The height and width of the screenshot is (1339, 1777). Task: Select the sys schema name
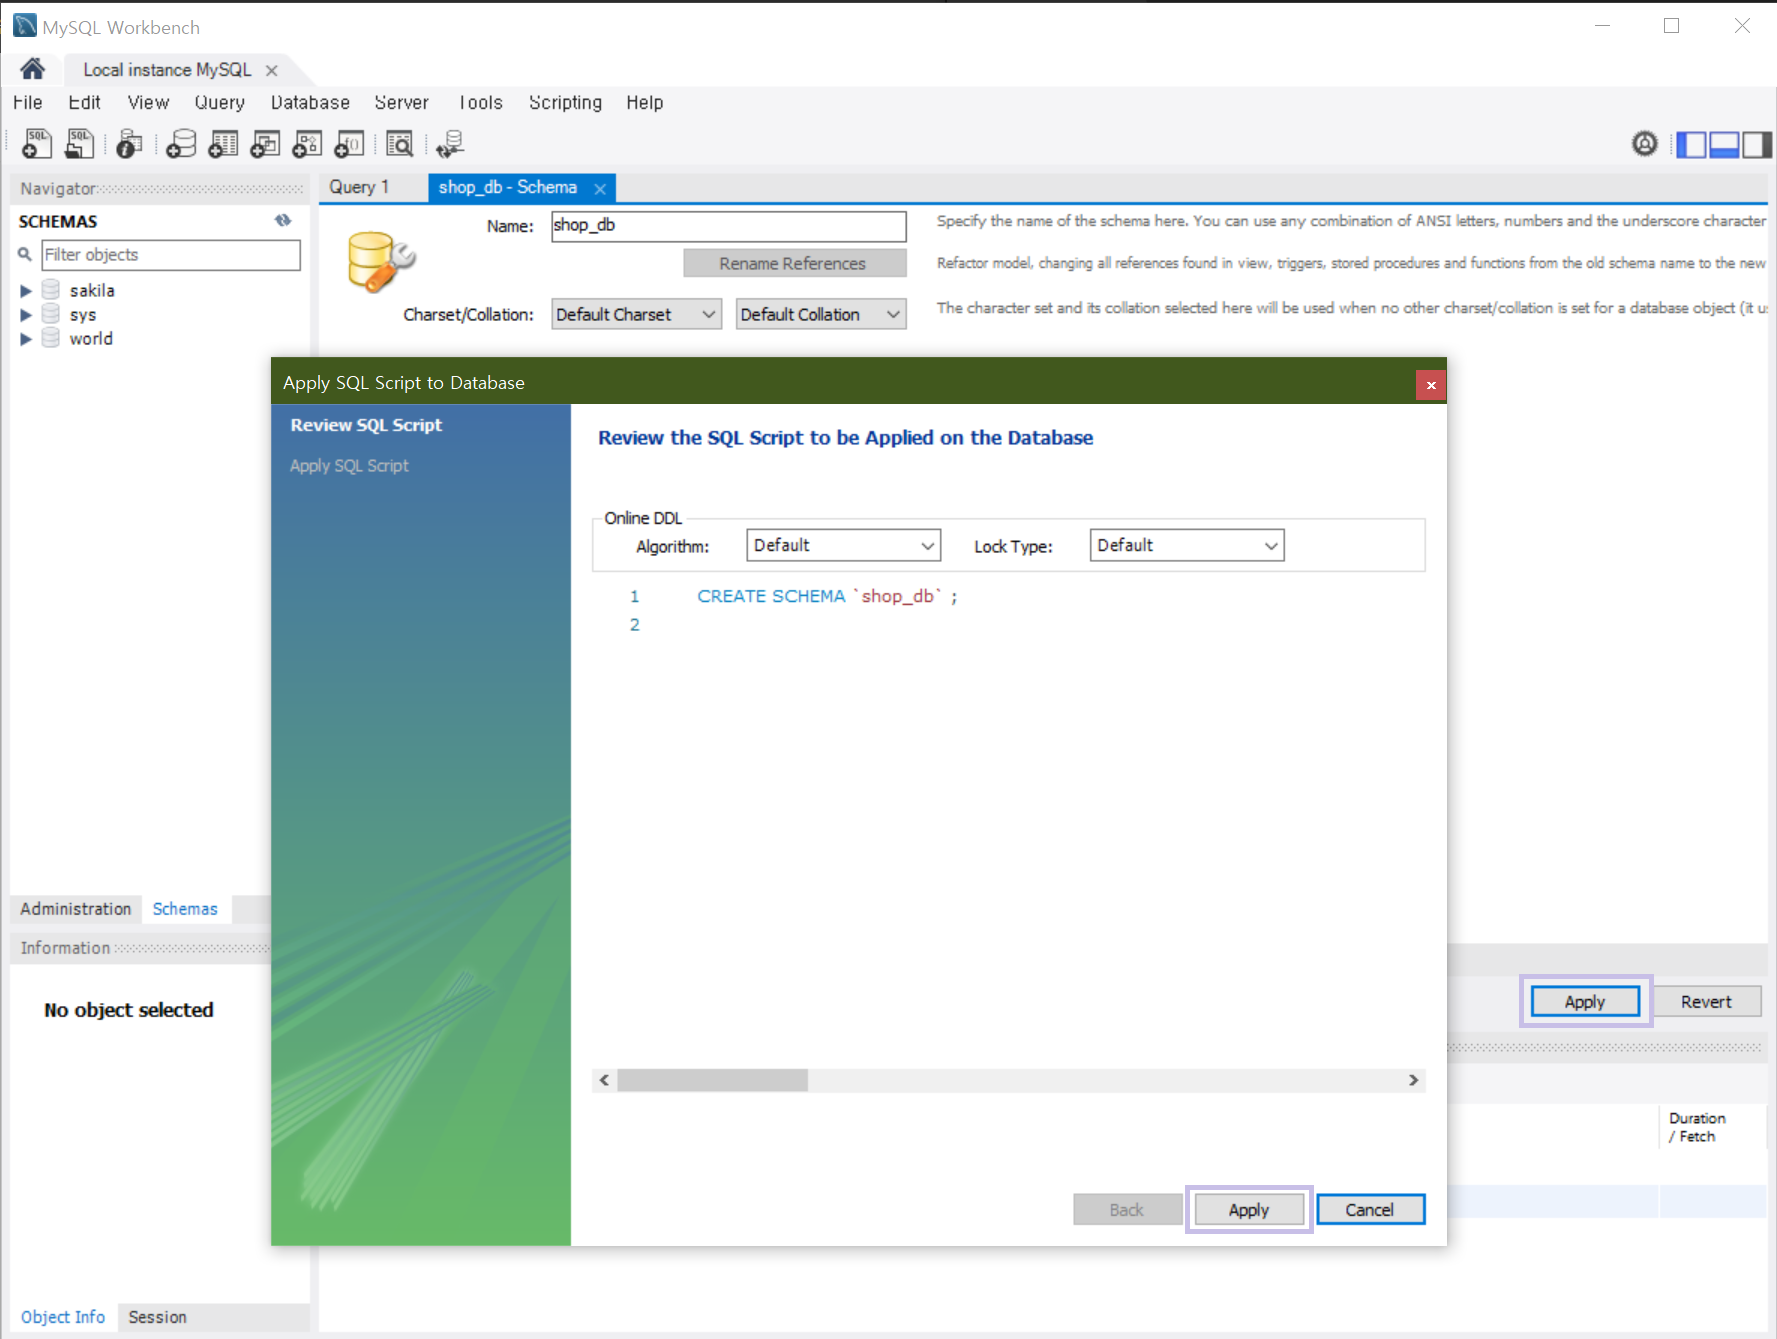click(83, 315)
